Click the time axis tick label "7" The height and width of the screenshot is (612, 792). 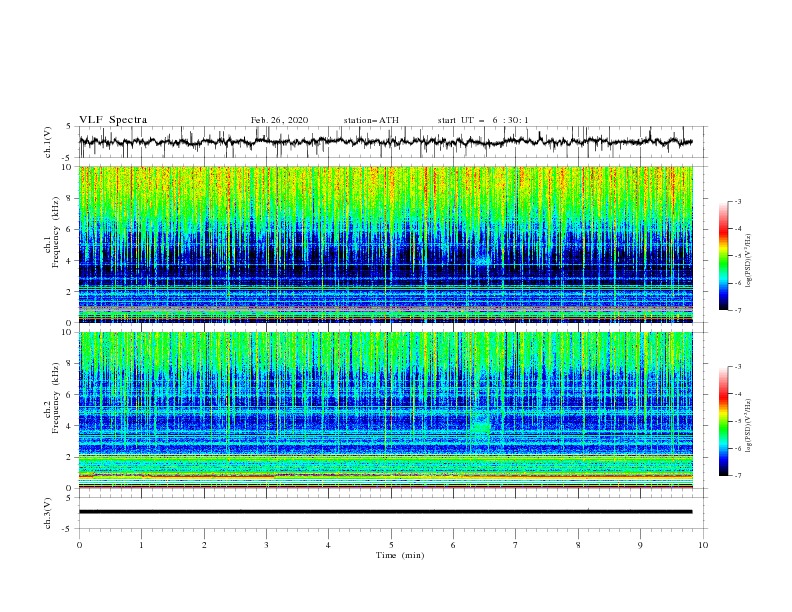click(516, 545)
